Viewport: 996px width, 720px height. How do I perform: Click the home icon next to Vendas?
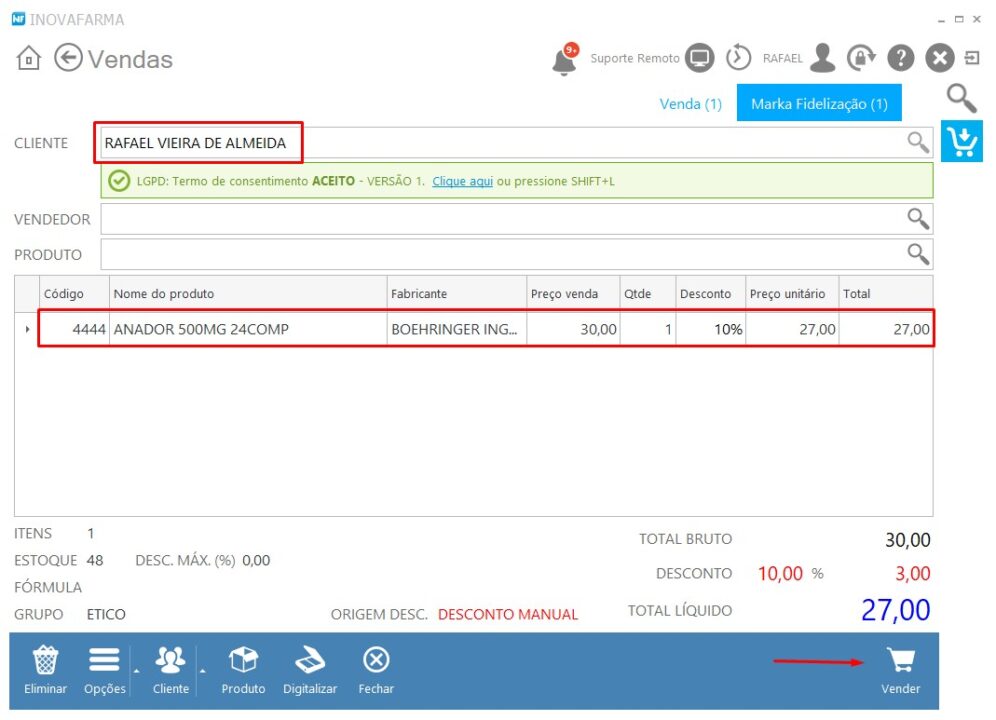29,58
